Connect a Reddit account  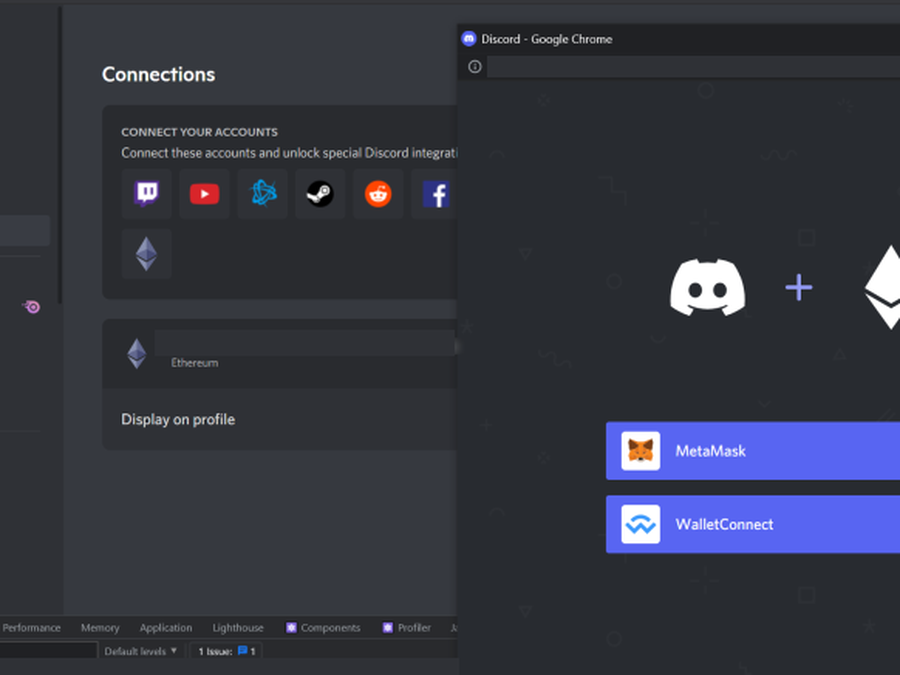click(378, 194)
